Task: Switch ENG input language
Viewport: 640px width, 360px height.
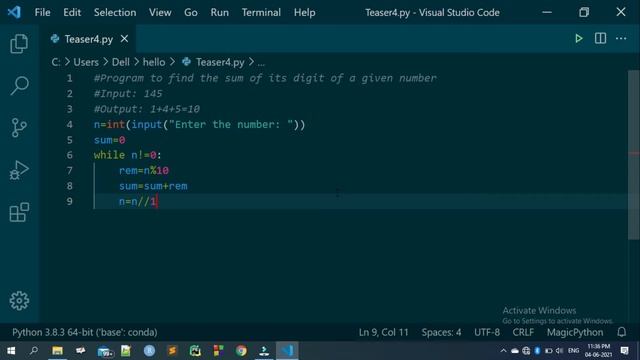Action: [573, 351]
